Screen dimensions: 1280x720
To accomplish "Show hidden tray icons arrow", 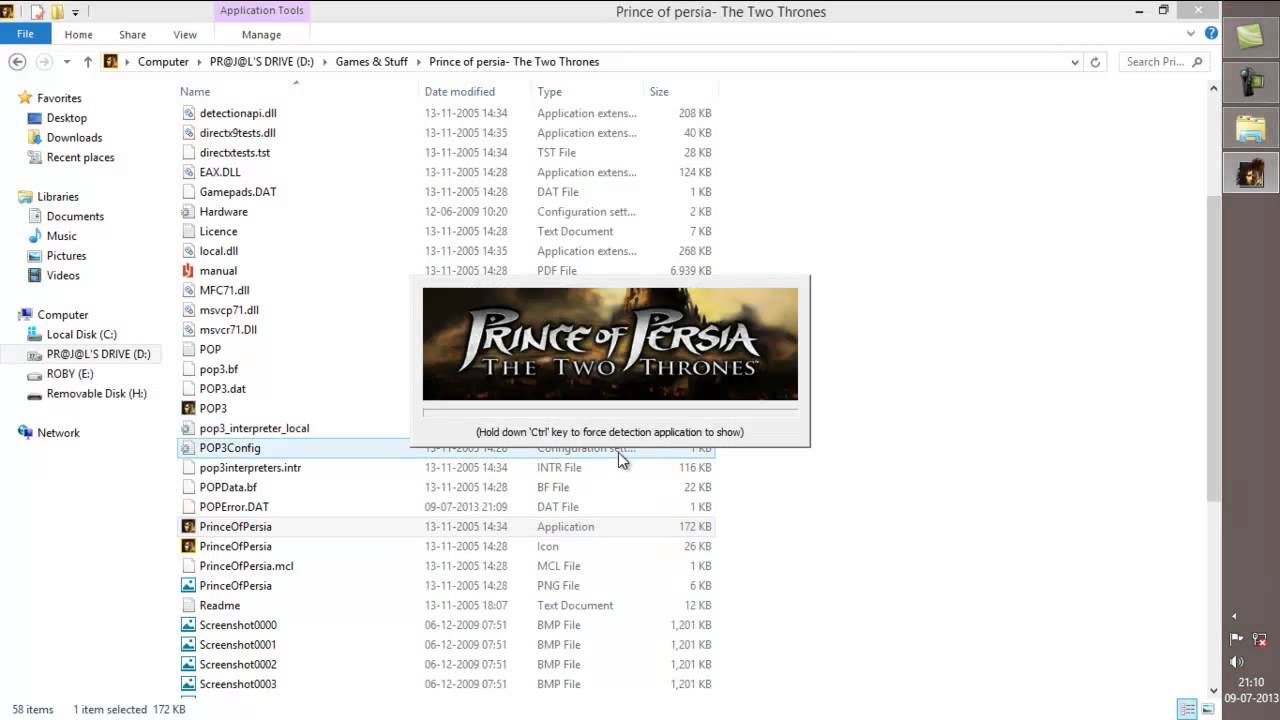I will click(x=1233, y=616).
